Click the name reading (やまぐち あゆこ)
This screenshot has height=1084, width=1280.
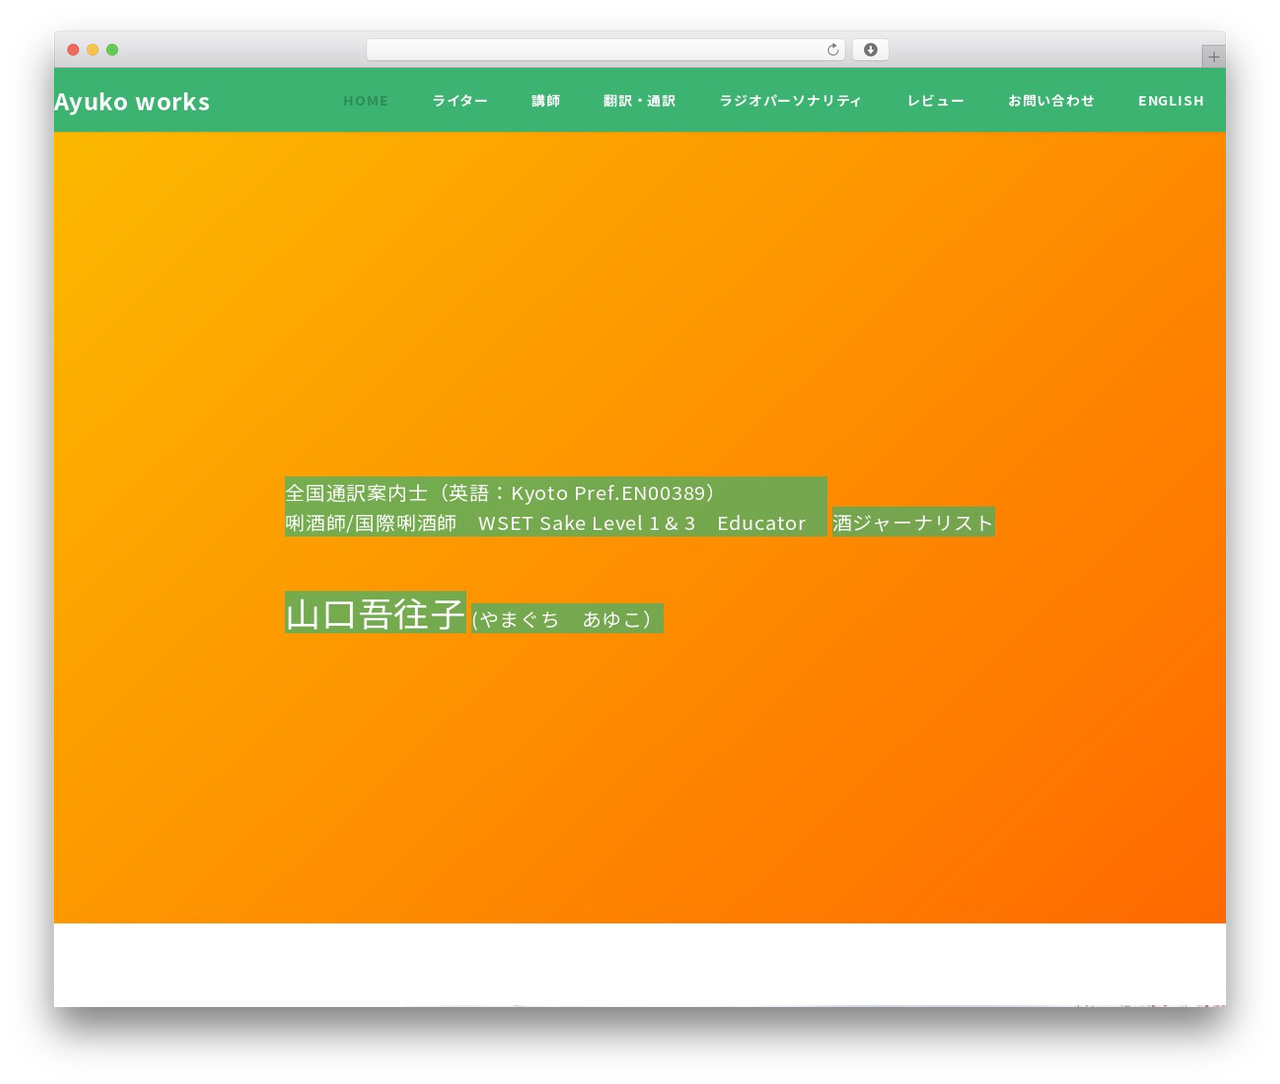coord(567,619)
